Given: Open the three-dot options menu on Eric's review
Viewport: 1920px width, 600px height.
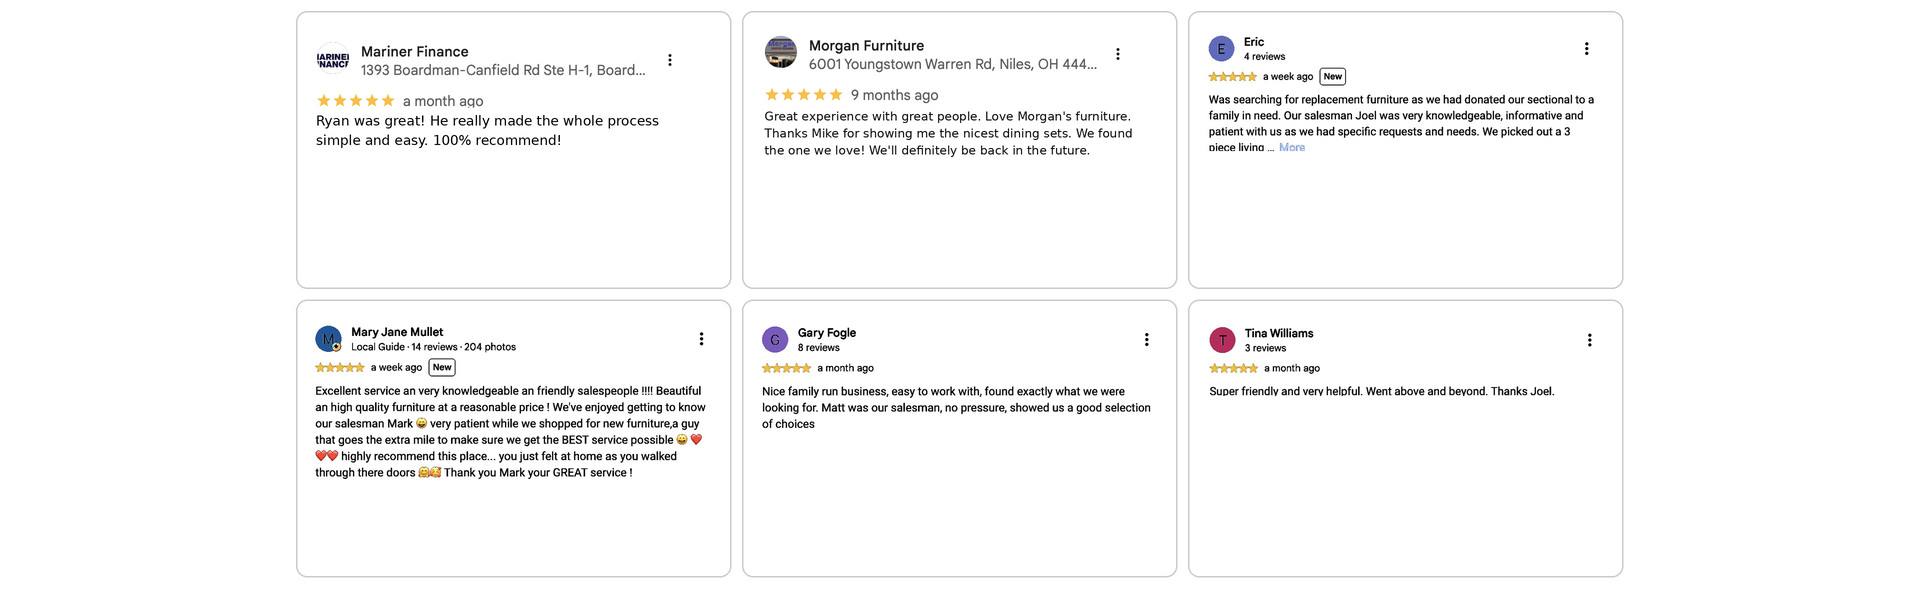Looking at the screenshot, I should (x=1586, y=49).
